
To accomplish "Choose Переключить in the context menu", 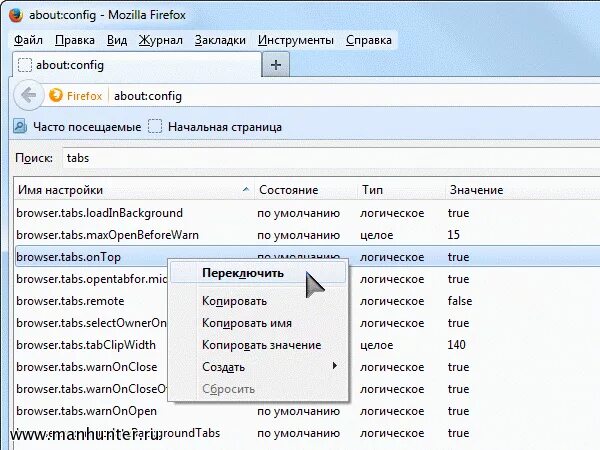I will pos(258,273).
